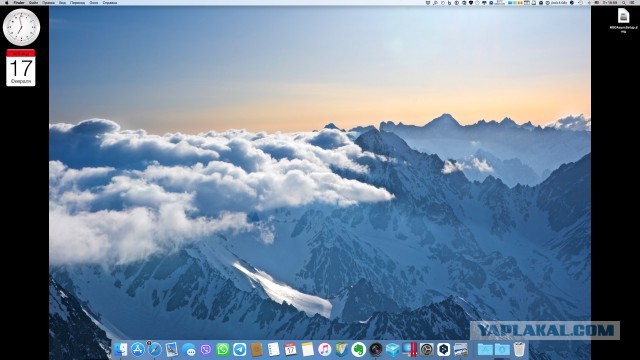Open the brown notebook icon in Dock
This screenshot has width=640, height=360.
(257, 349)
